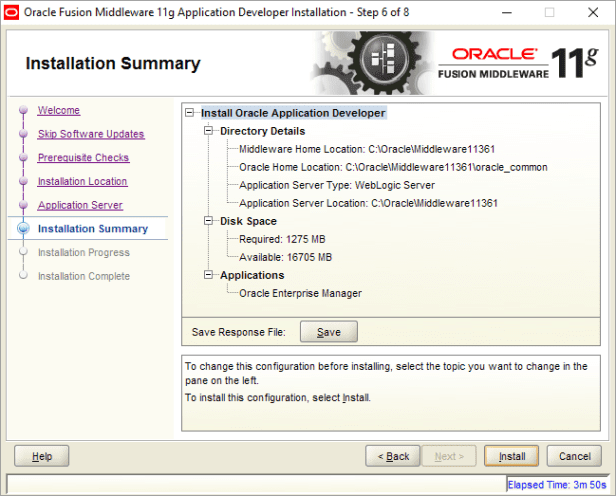616x496 pixels.
Task: Return to the Prerequisite Checks step
Action: point(83,157)
